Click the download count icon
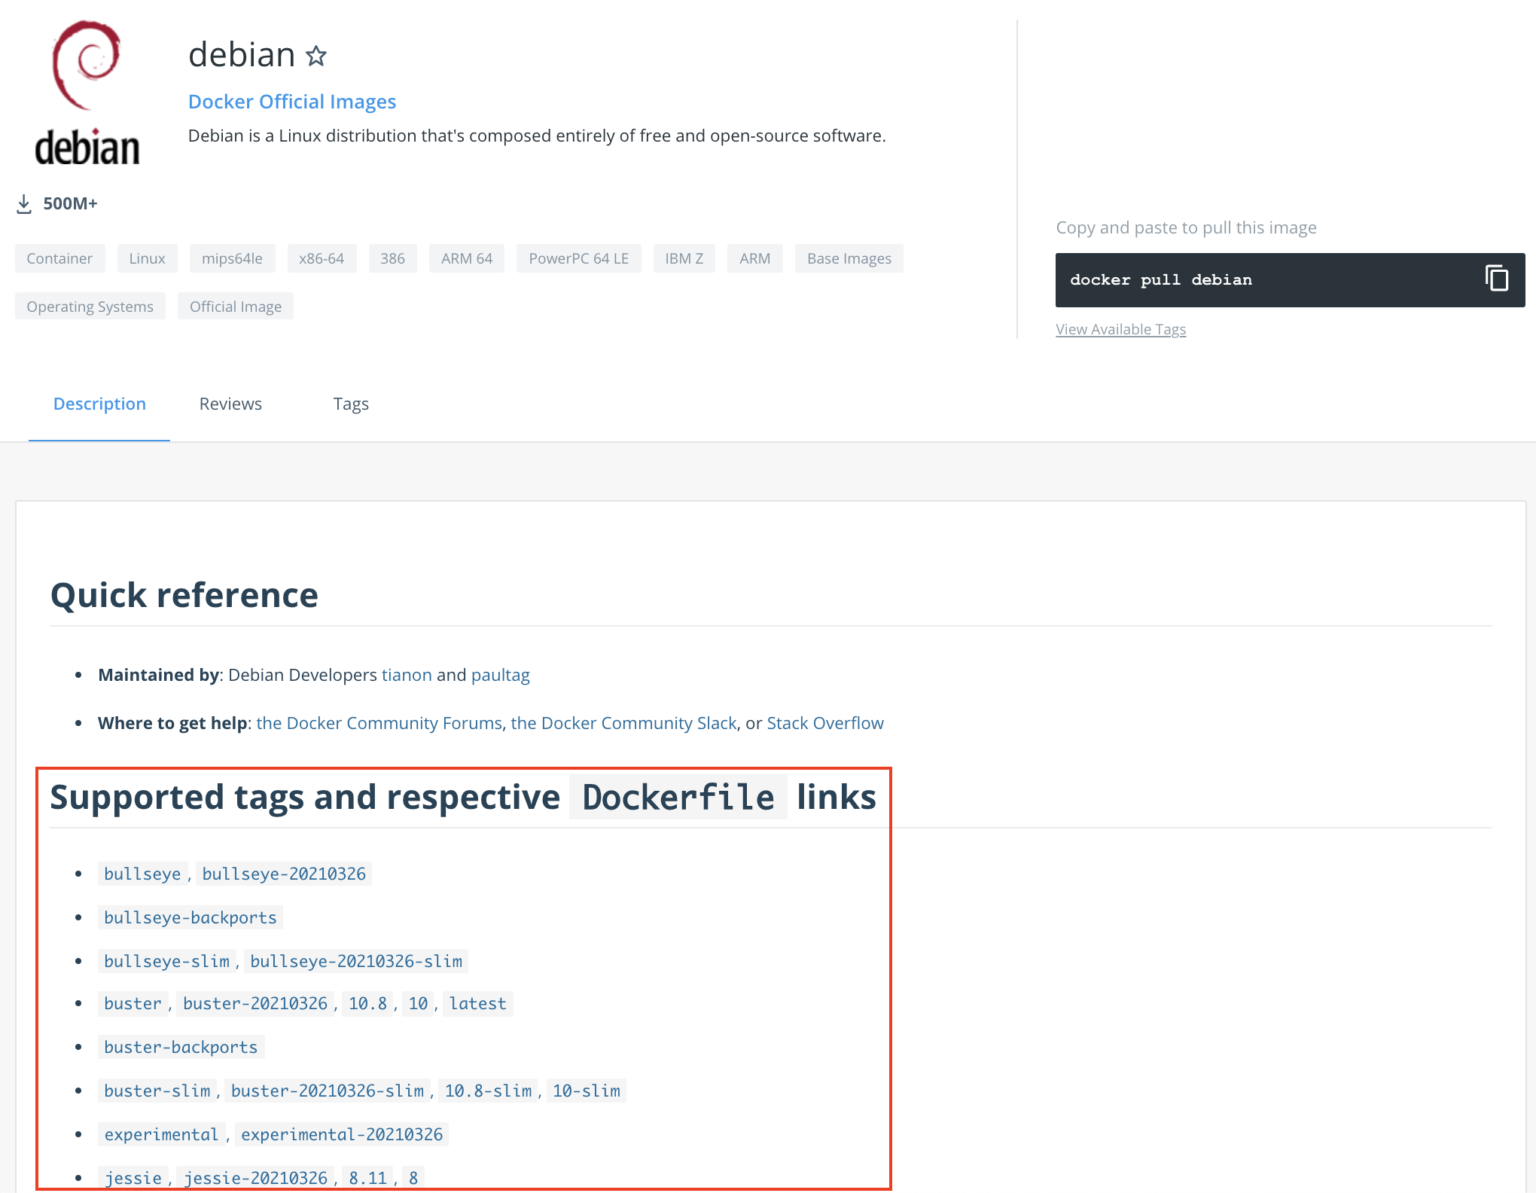Viewport: 1536px width, 1193px height. coord(24,203)
